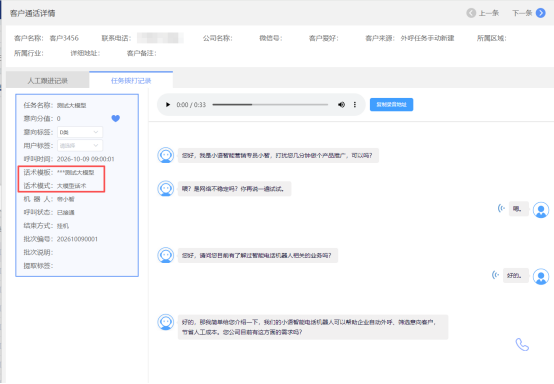Viewport: 554px width, 384px height.
Task: Seek on the audio progress bar
Action: [270, 105]
